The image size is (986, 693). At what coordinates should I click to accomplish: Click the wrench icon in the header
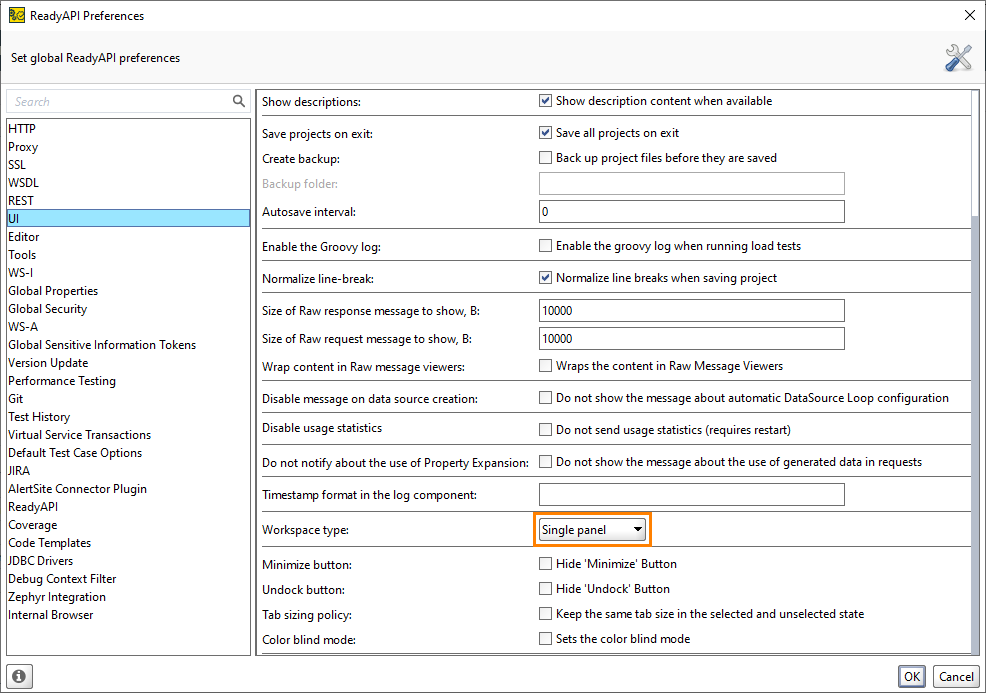pos(957,57)
